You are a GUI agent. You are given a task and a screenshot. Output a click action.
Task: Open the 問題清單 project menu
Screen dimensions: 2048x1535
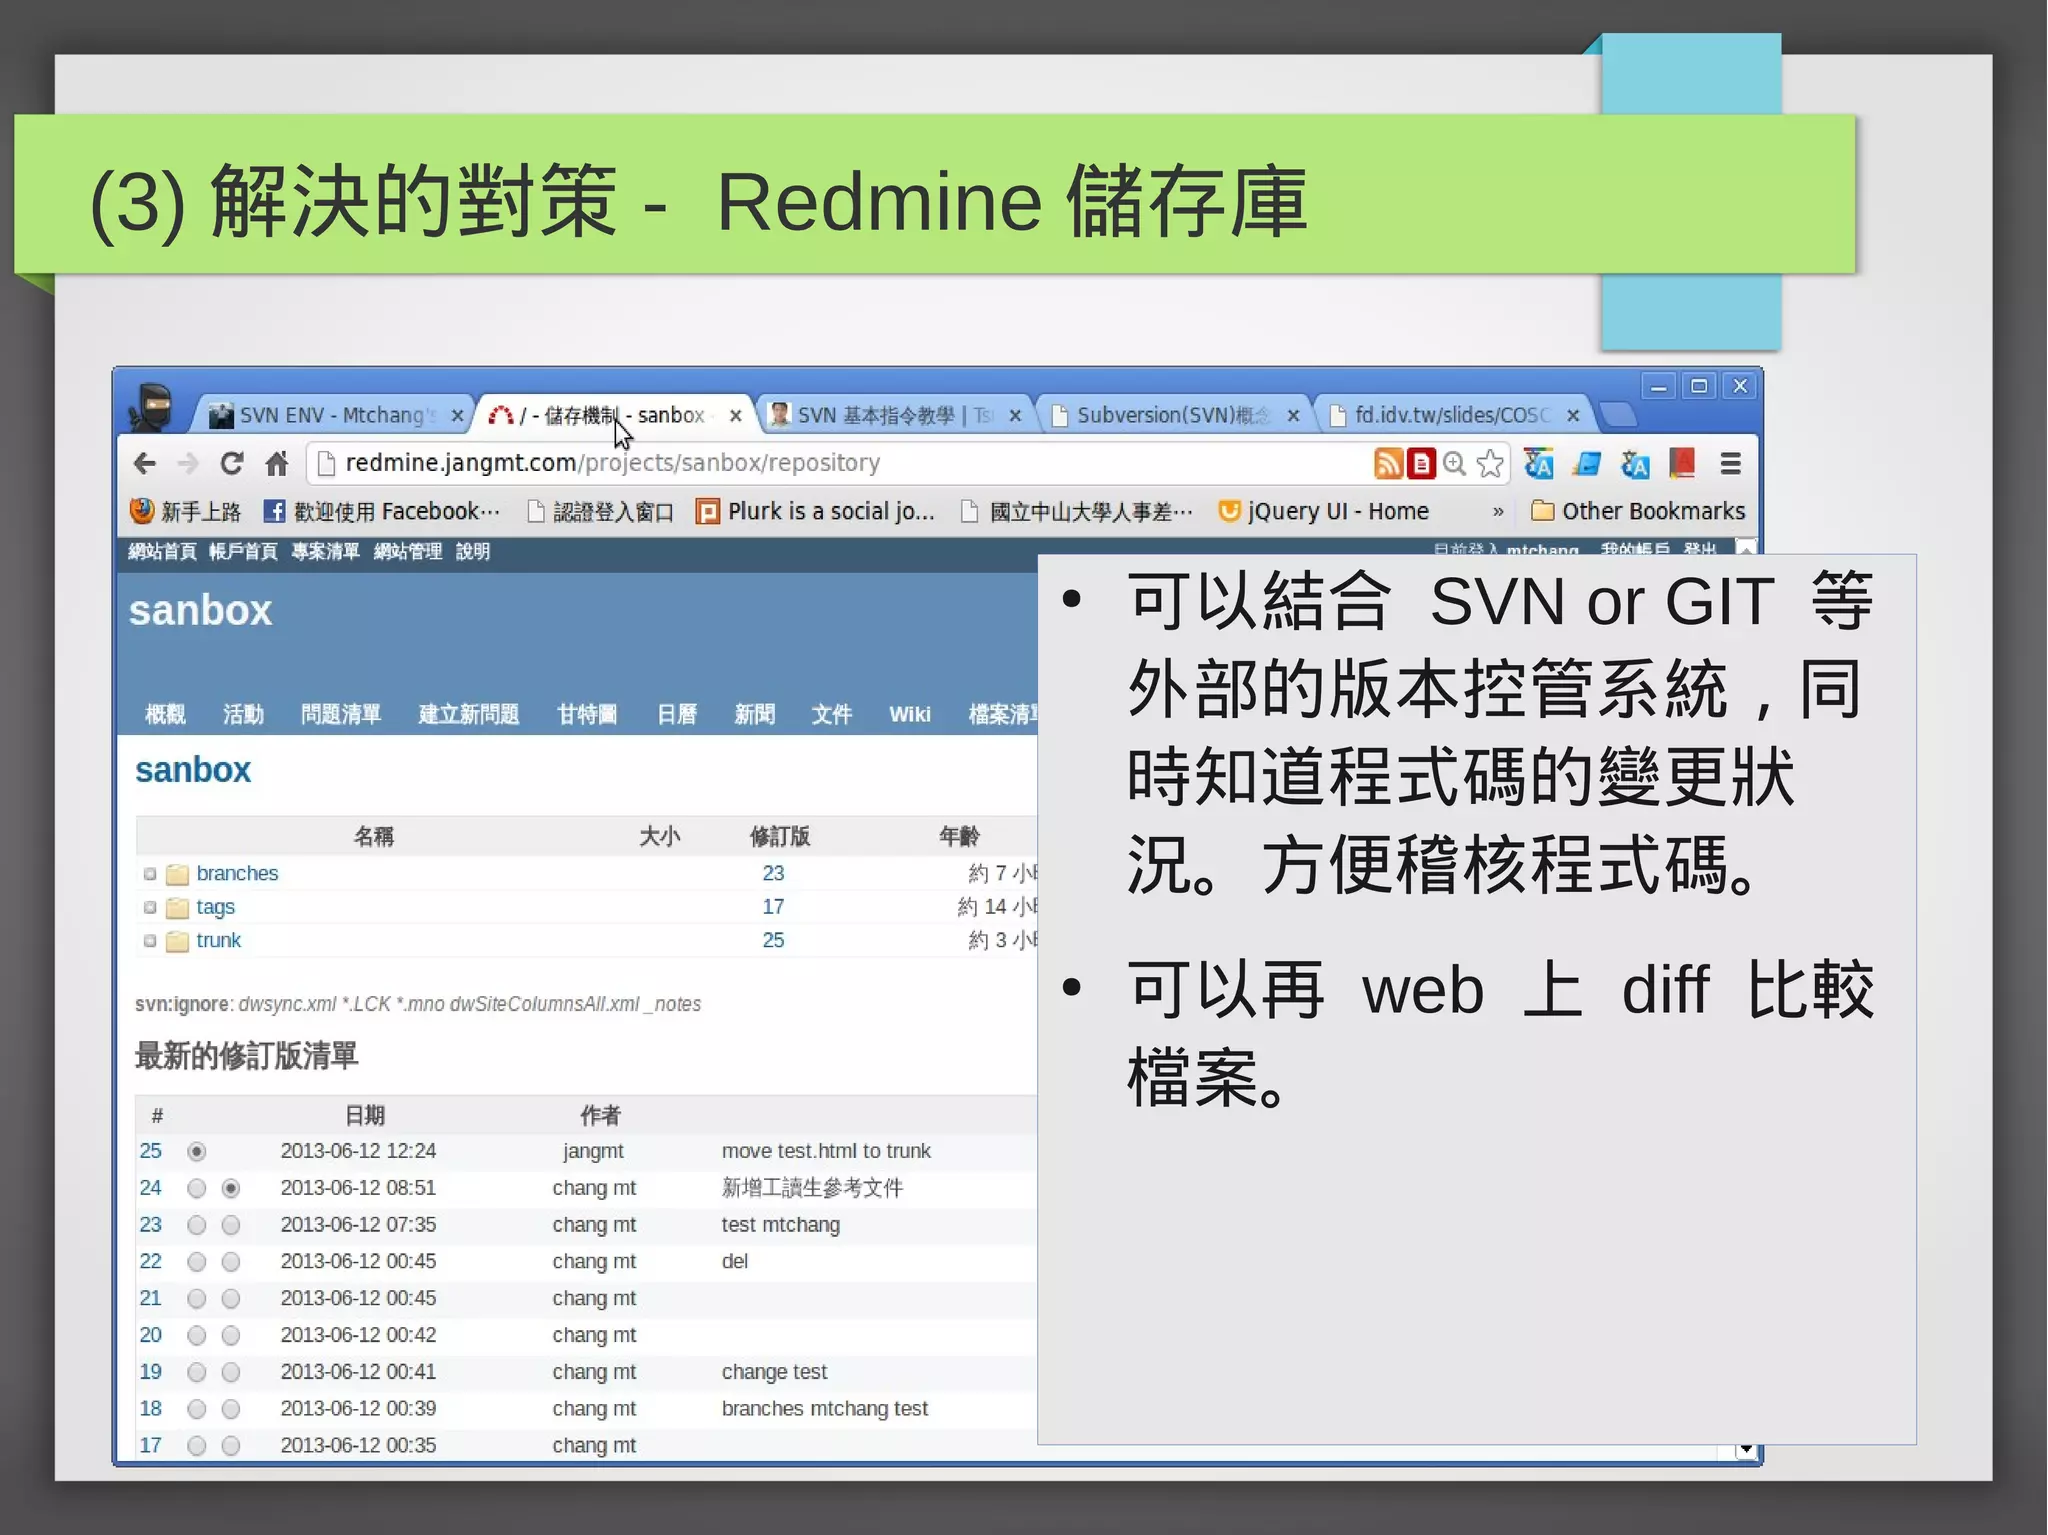341,714
